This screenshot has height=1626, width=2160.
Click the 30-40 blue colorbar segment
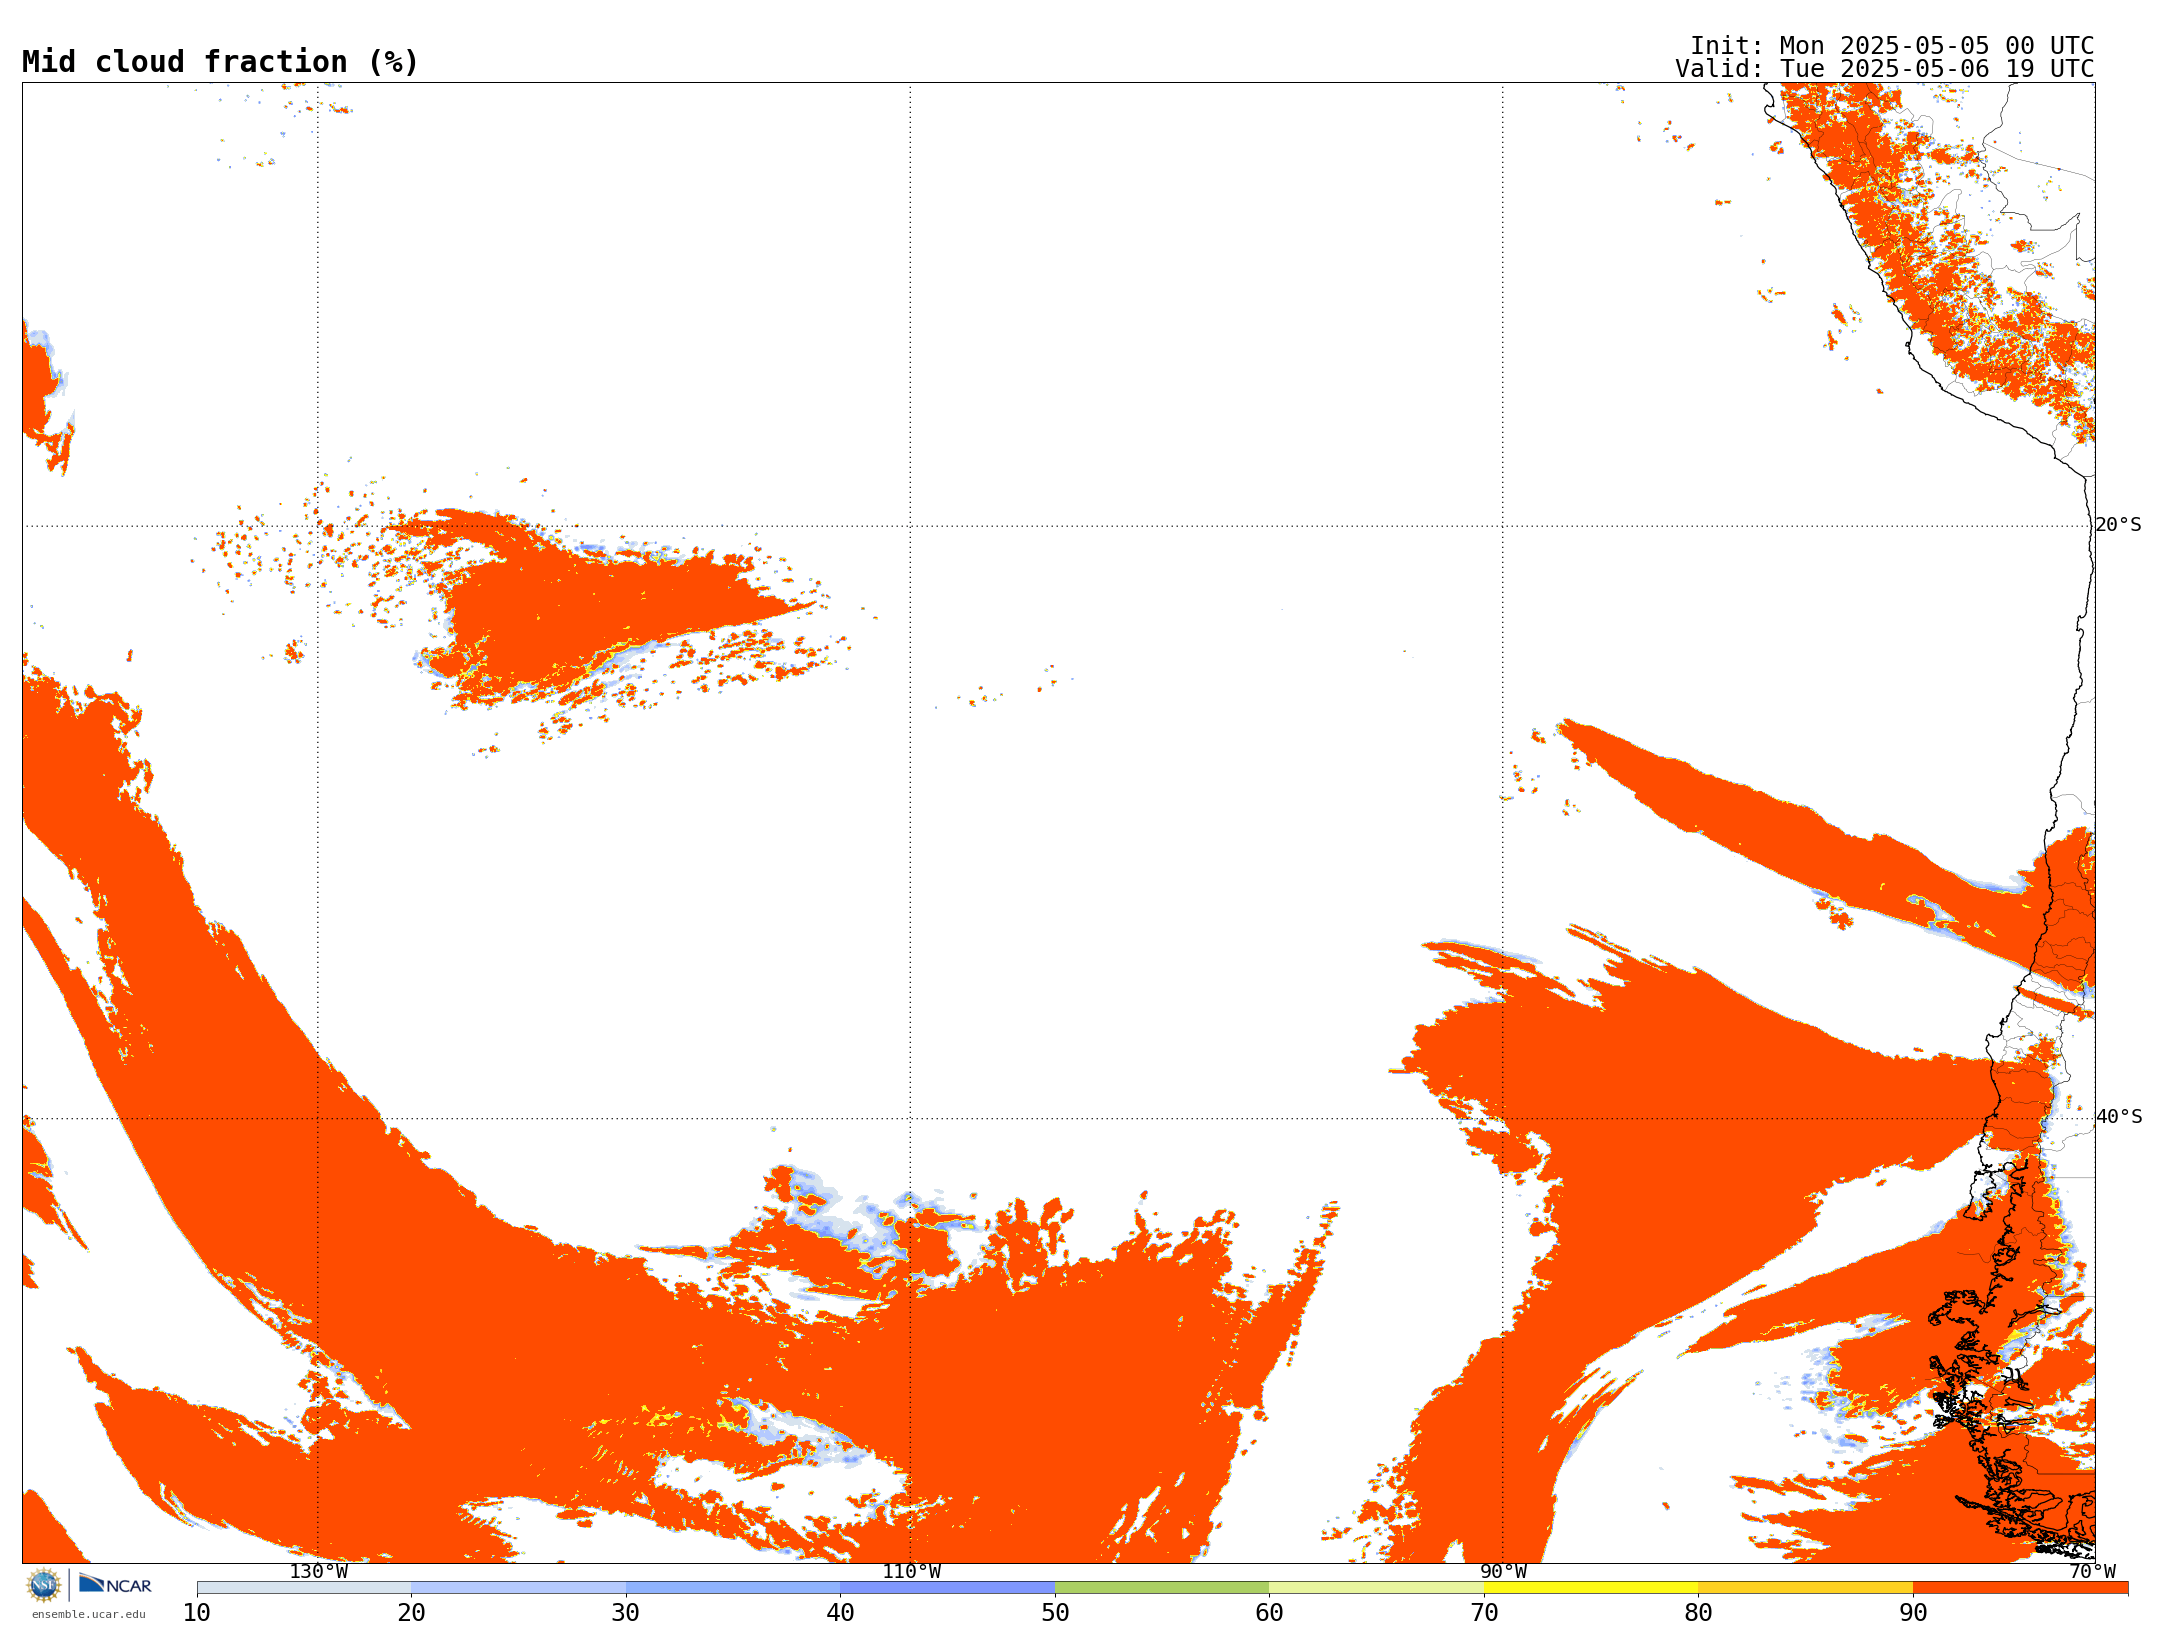point(733,1588)
